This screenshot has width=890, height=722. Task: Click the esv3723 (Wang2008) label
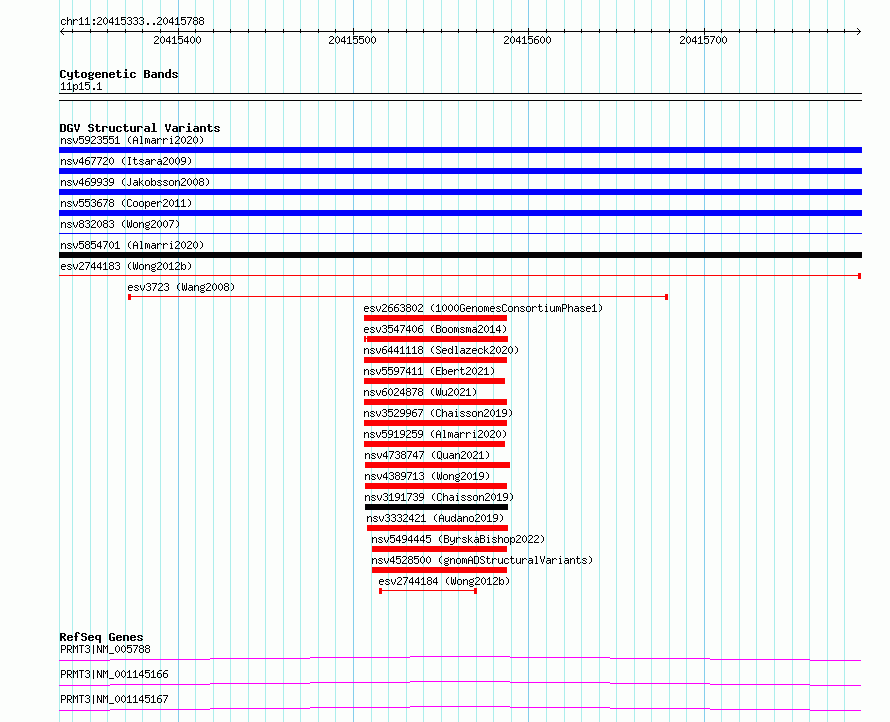coord(181,287)
